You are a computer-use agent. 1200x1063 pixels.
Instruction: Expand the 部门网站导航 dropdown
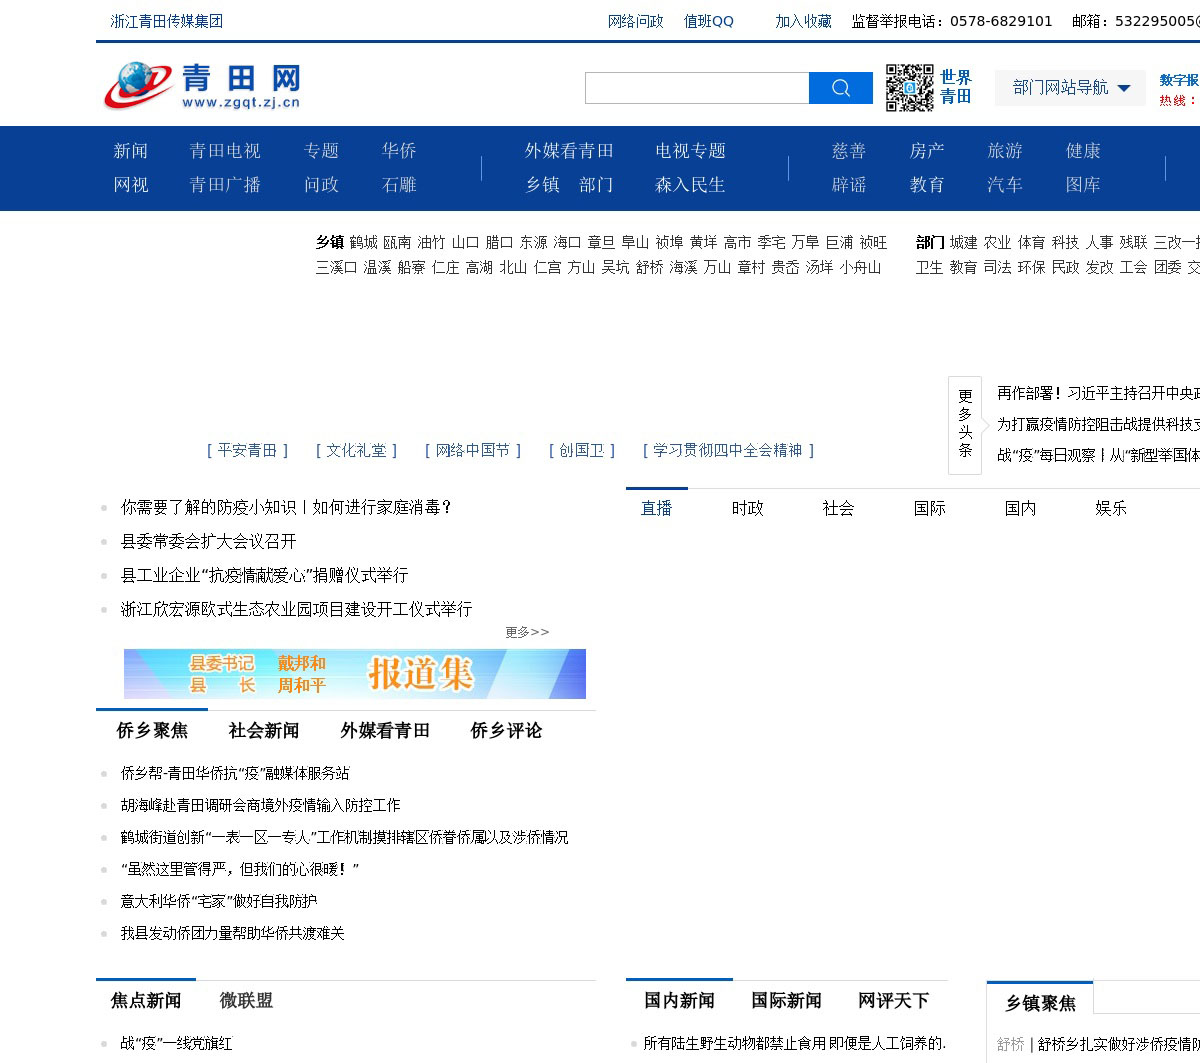(x=1070, y=88)
